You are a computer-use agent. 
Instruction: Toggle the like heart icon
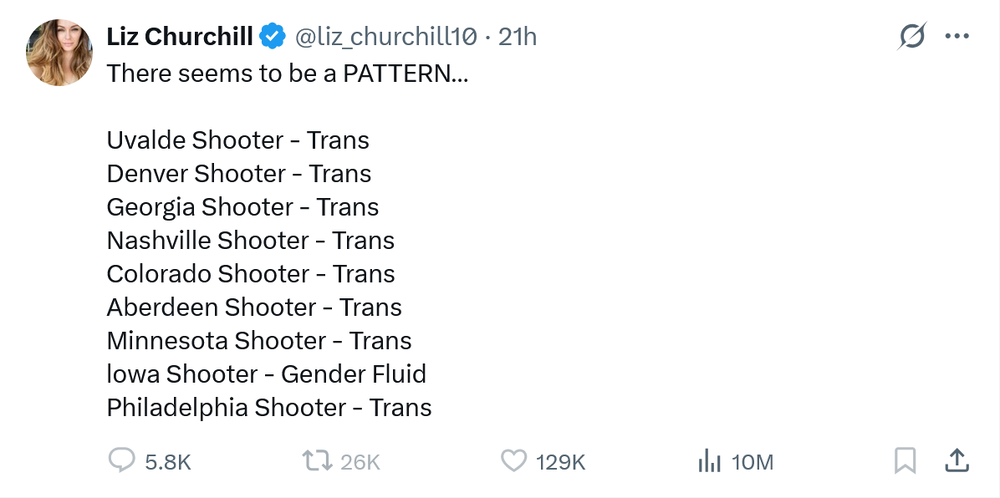(513, 461)
